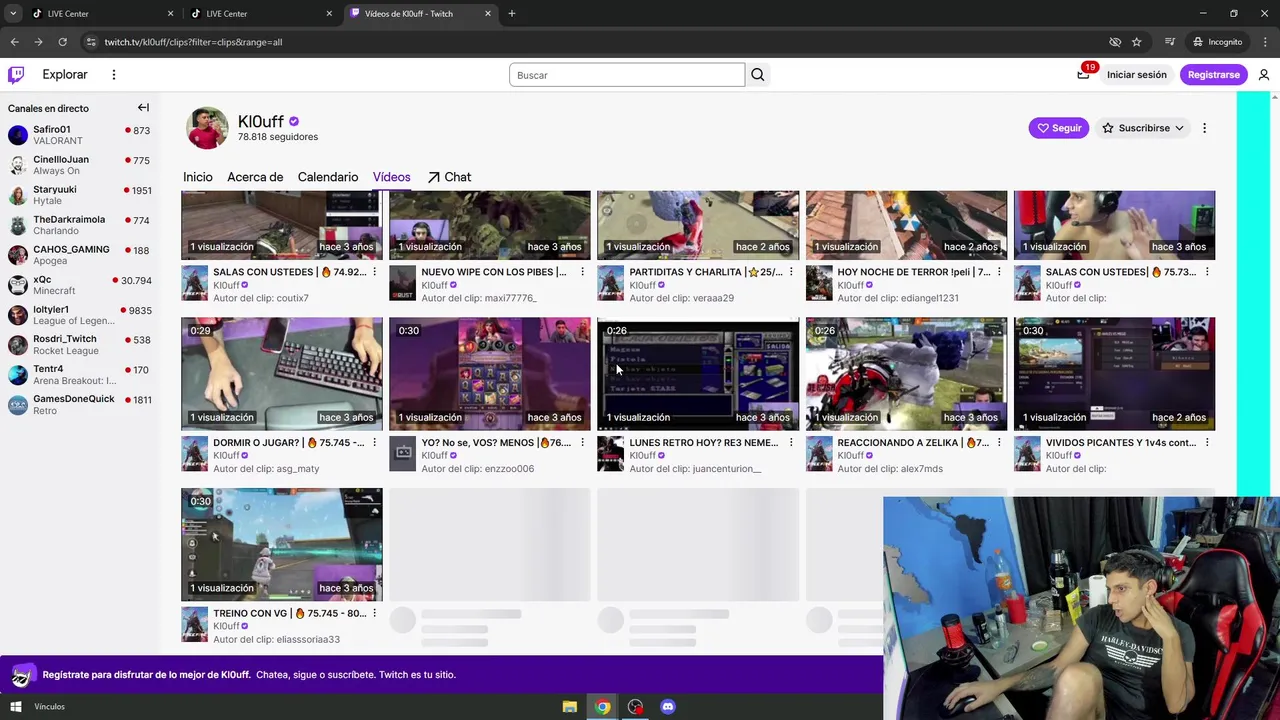Click the Explorar link
Screen dimensions: 1280x720
pyautogui.click(x=65, y=75)
